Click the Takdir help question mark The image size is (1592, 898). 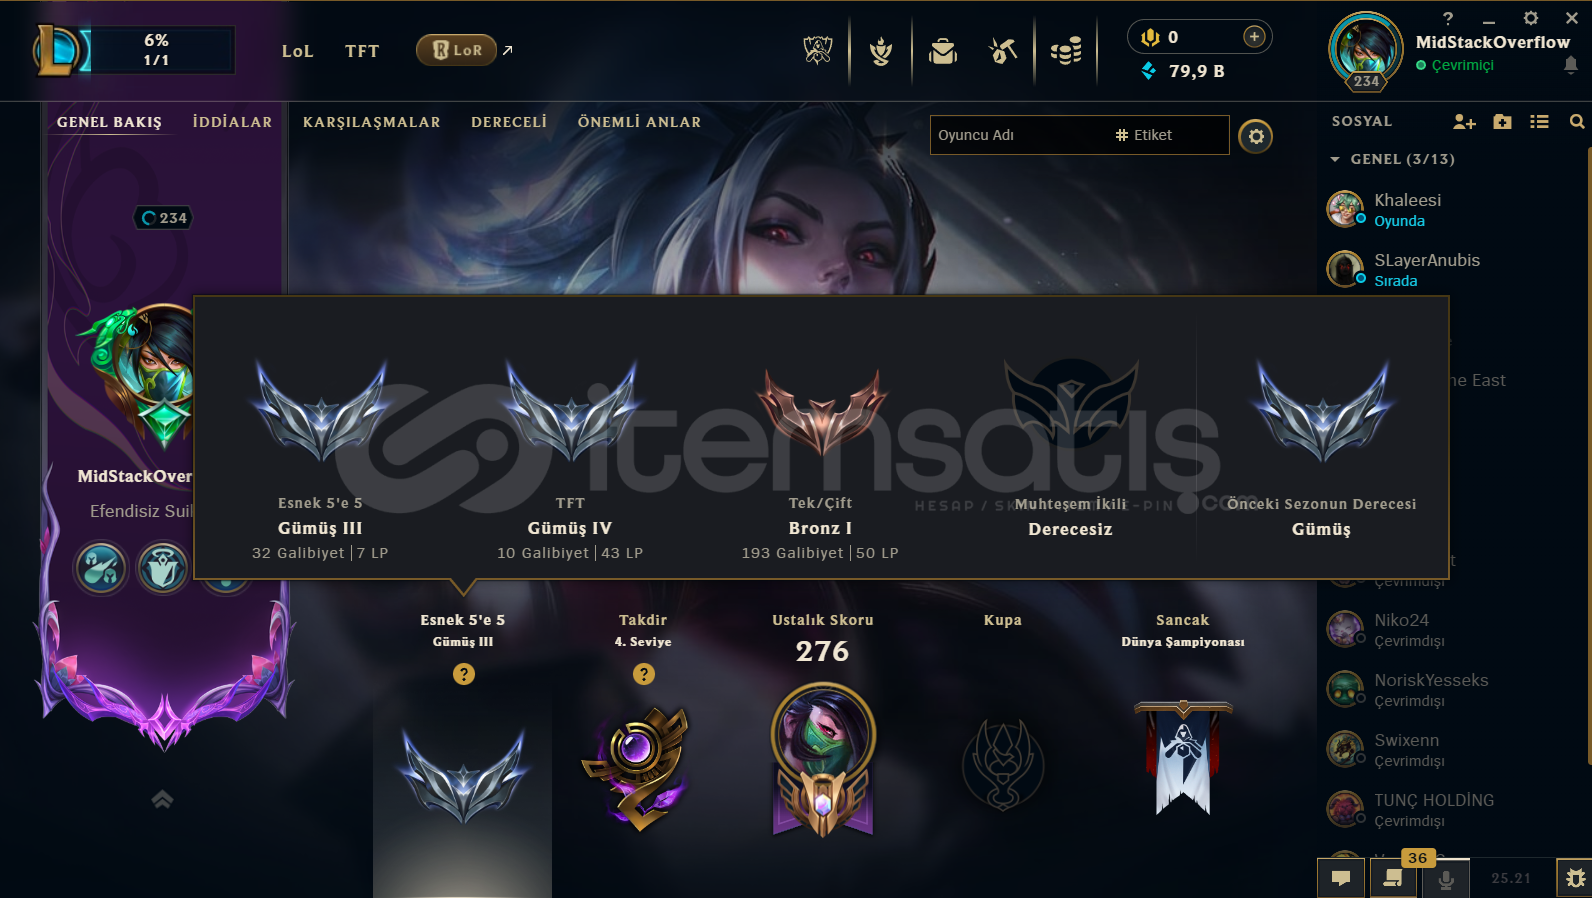coord(644,674)
